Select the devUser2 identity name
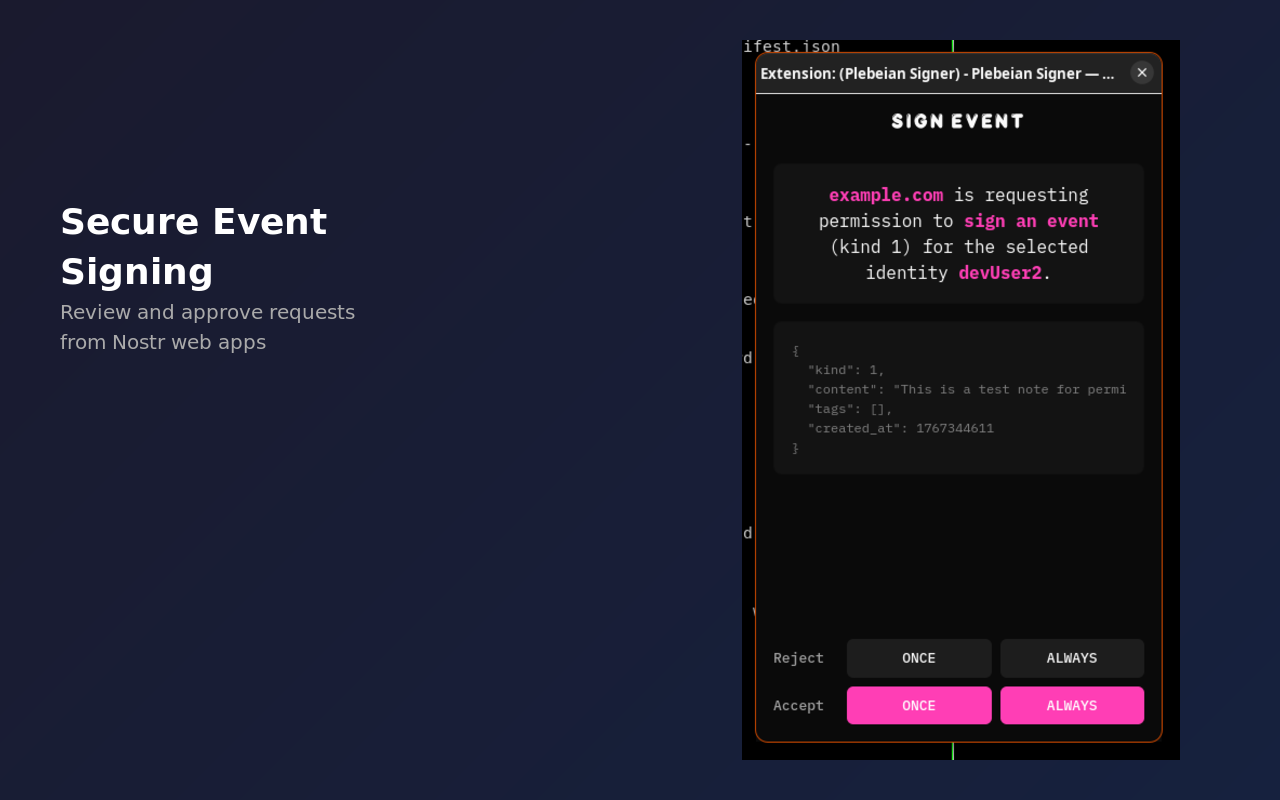1280x800 pixels. pyautogui.click(x=999, y=273)
